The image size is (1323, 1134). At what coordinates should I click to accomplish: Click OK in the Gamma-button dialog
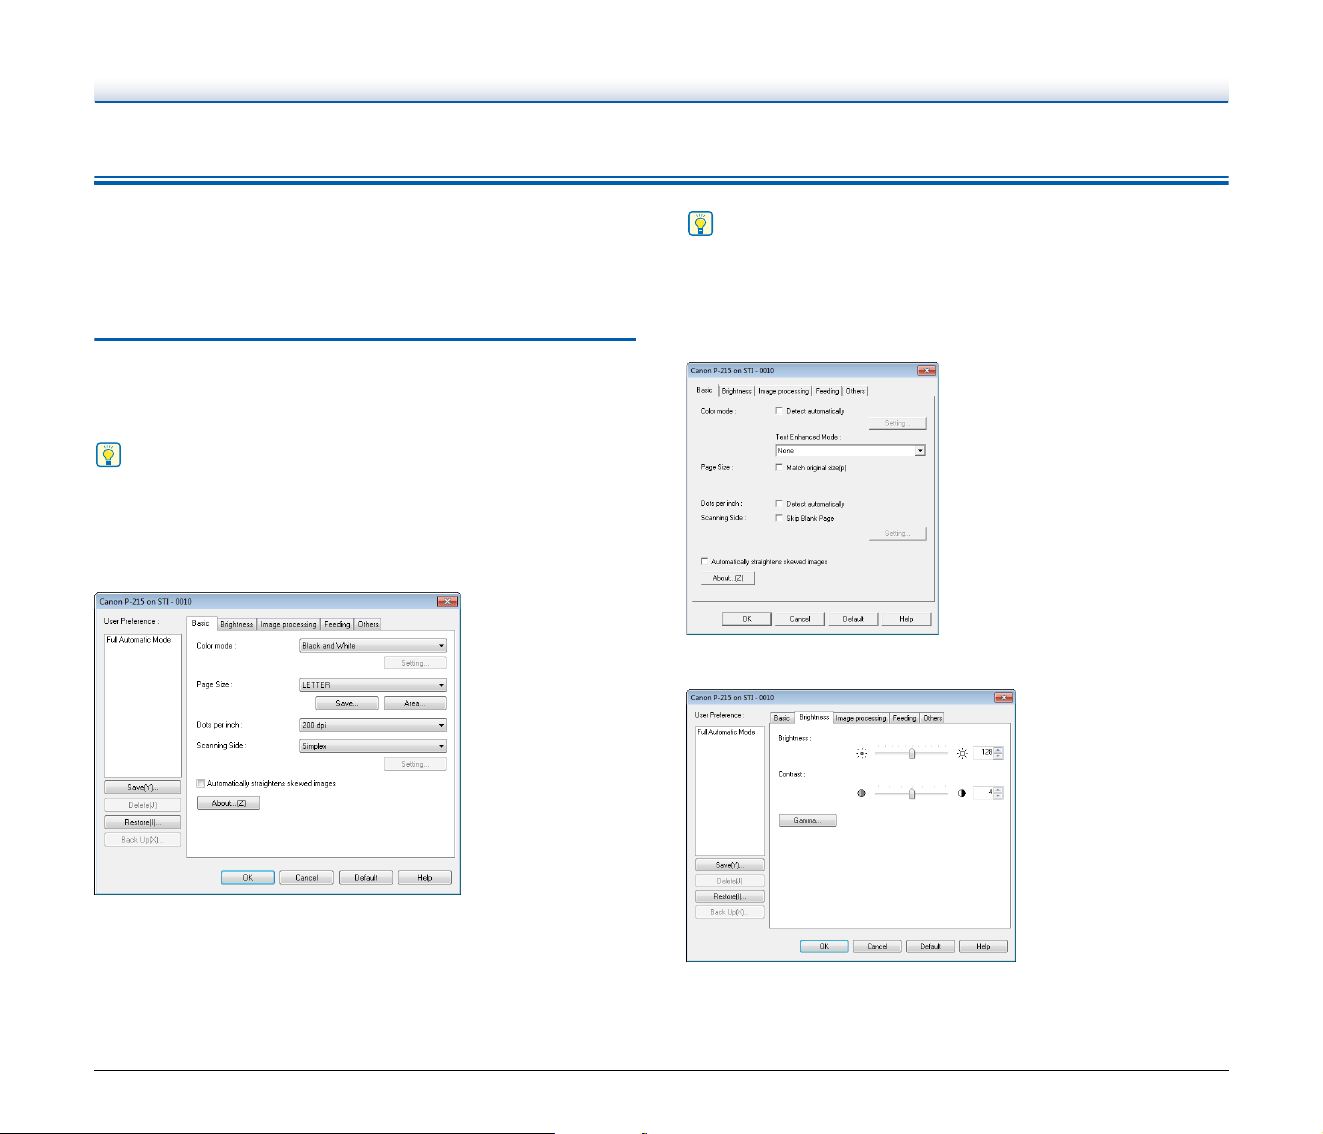point(825,946)
